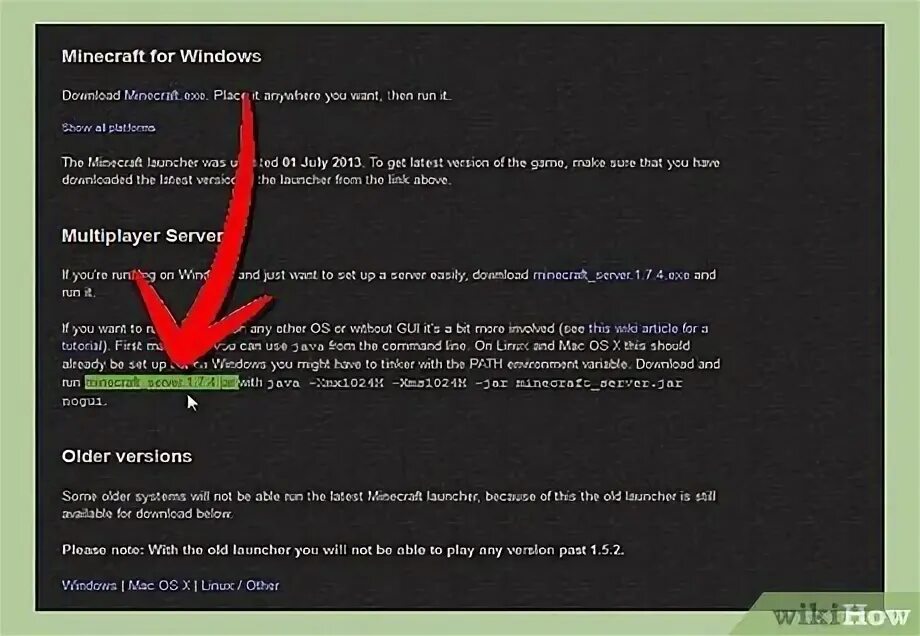Download minecraft_server.1.7.4.exe from its link
The image size is (920, 636).
[x=611, y=275]
